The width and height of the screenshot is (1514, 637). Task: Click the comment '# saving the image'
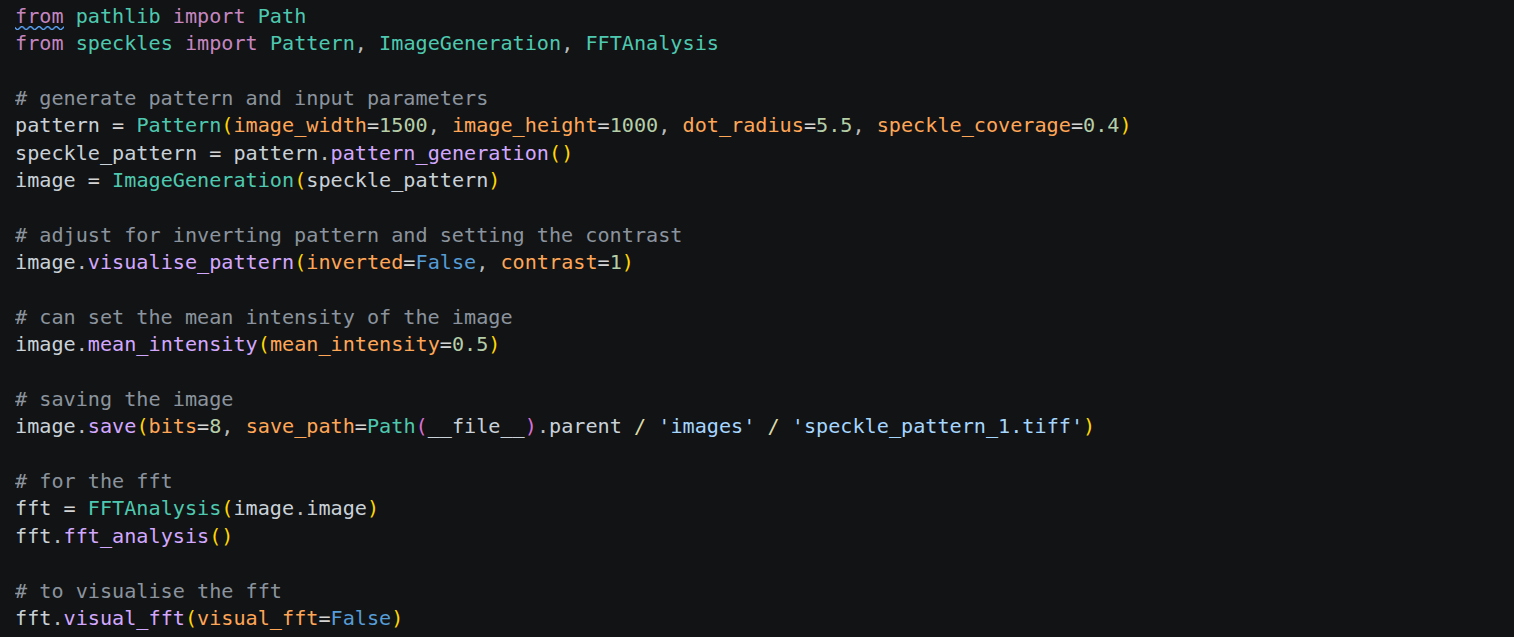[x=125, y=399]
